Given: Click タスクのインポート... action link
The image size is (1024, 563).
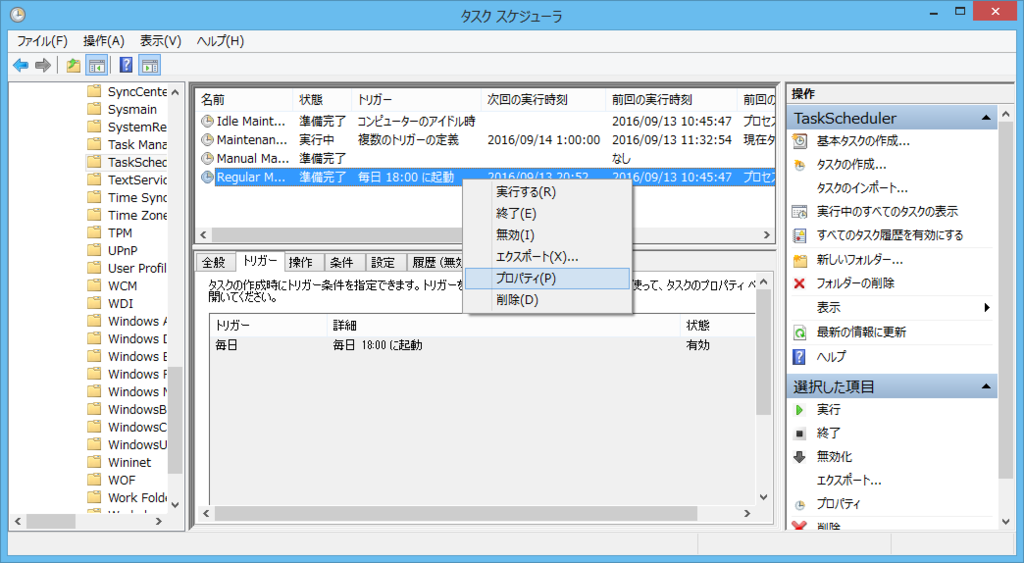Looking at the screenshot, I should tap(862, 188).
